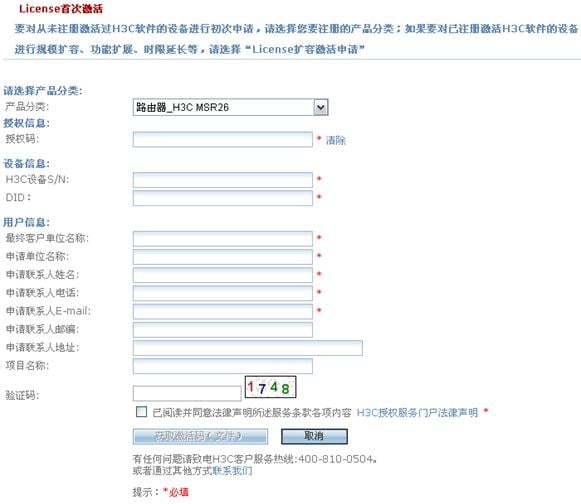Focus the H3C设备S/N input field
Screen dimensions: 581x504
pos(223,180)
